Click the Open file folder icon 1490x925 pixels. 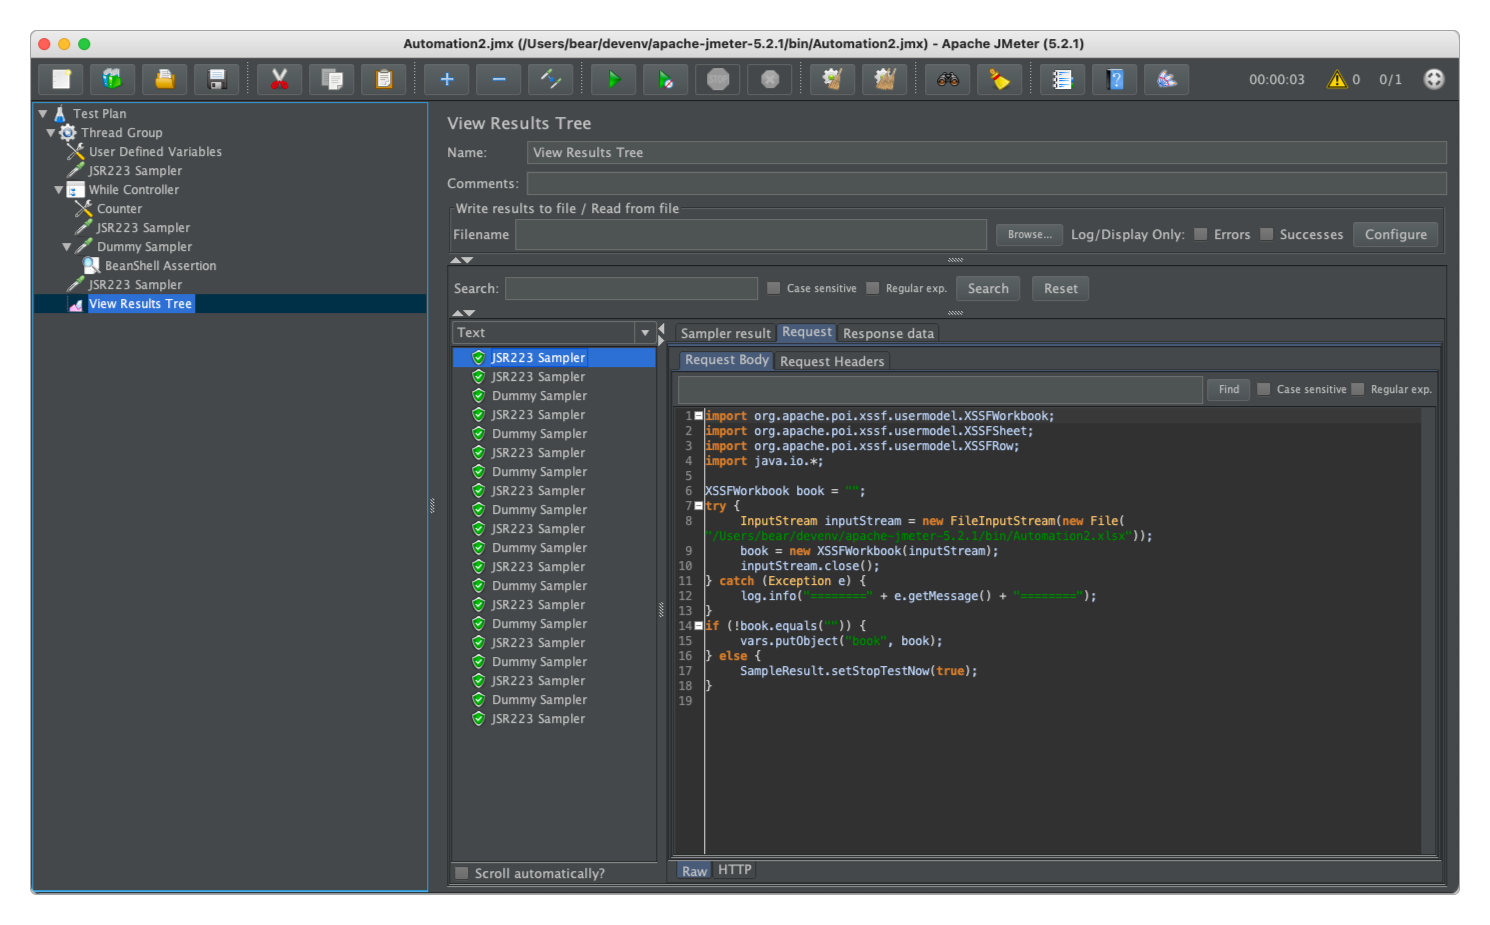click(165, 79)
